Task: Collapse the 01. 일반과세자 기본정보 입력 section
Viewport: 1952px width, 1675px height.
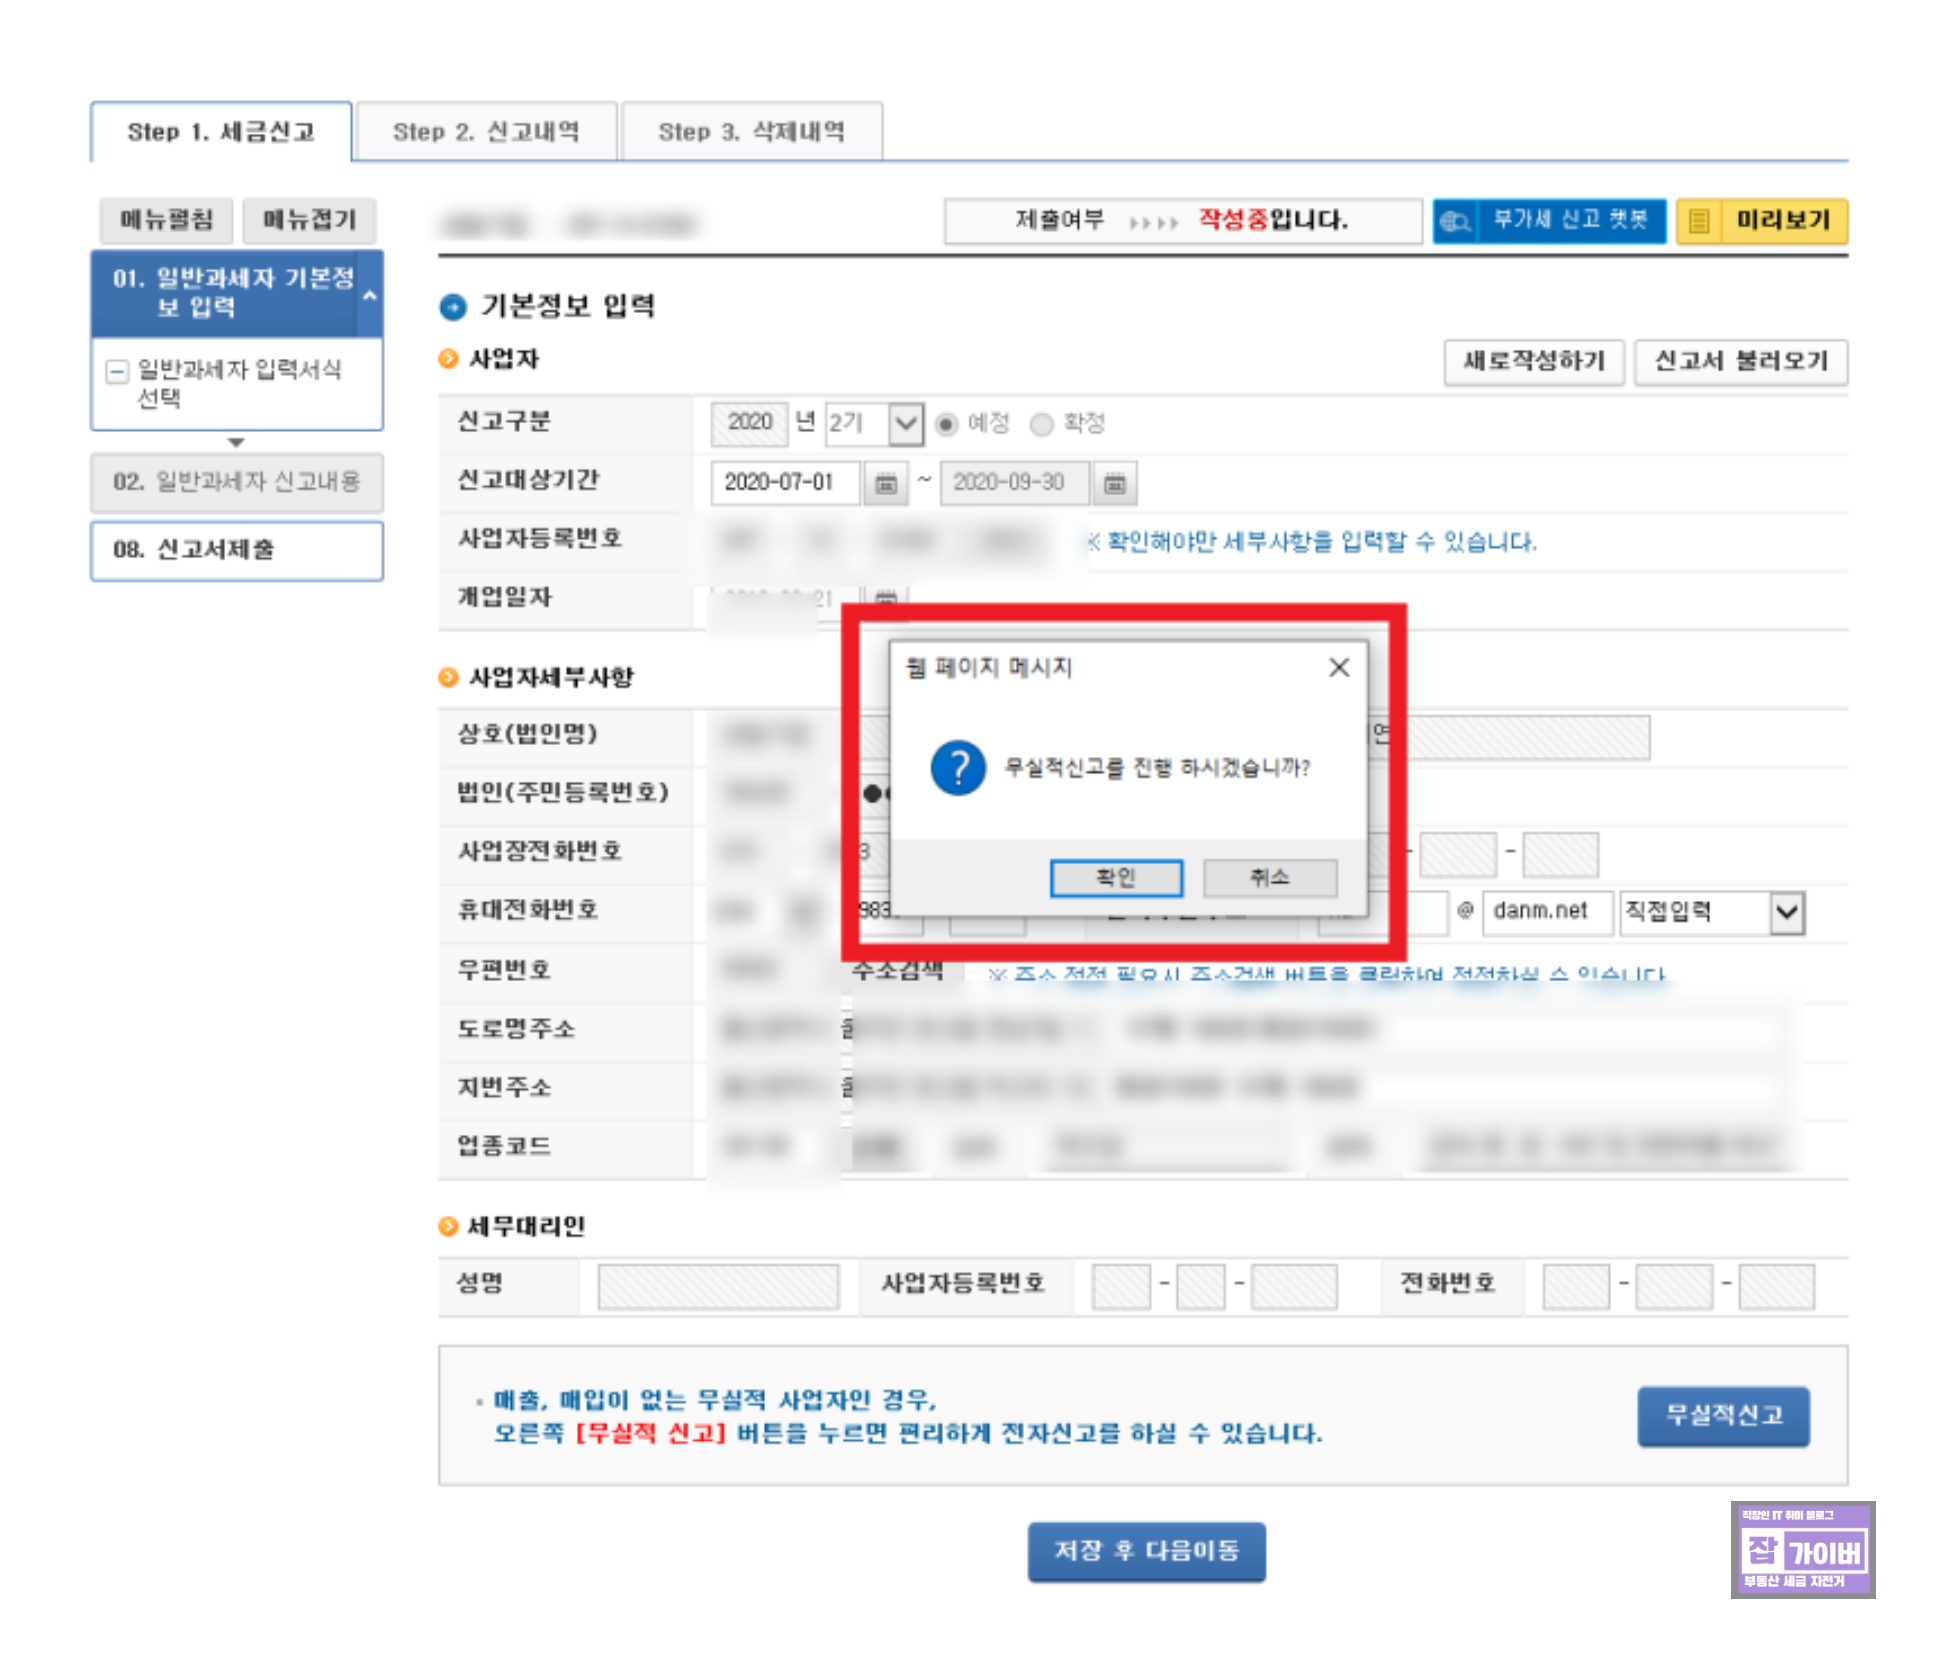Action: [369, 295]
